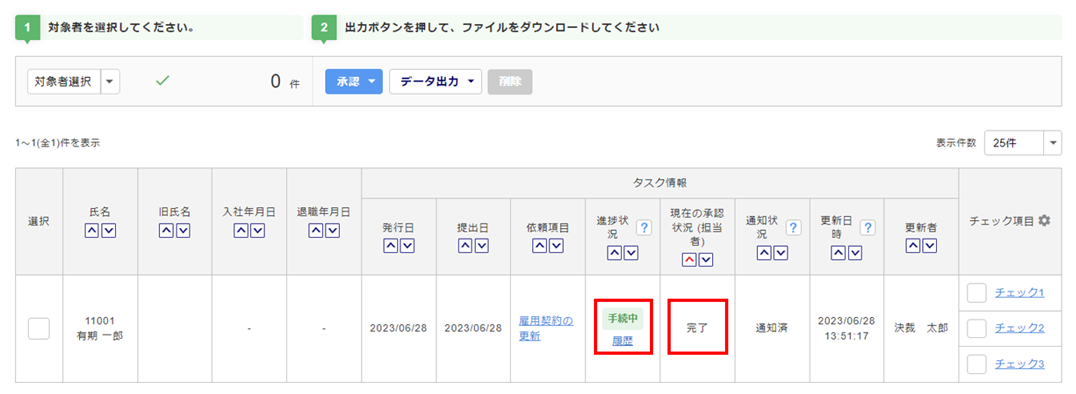This screenshot has width=1076, height=394.
Task: Sort 退職年月日 column descending
Action: click(333, 232)
